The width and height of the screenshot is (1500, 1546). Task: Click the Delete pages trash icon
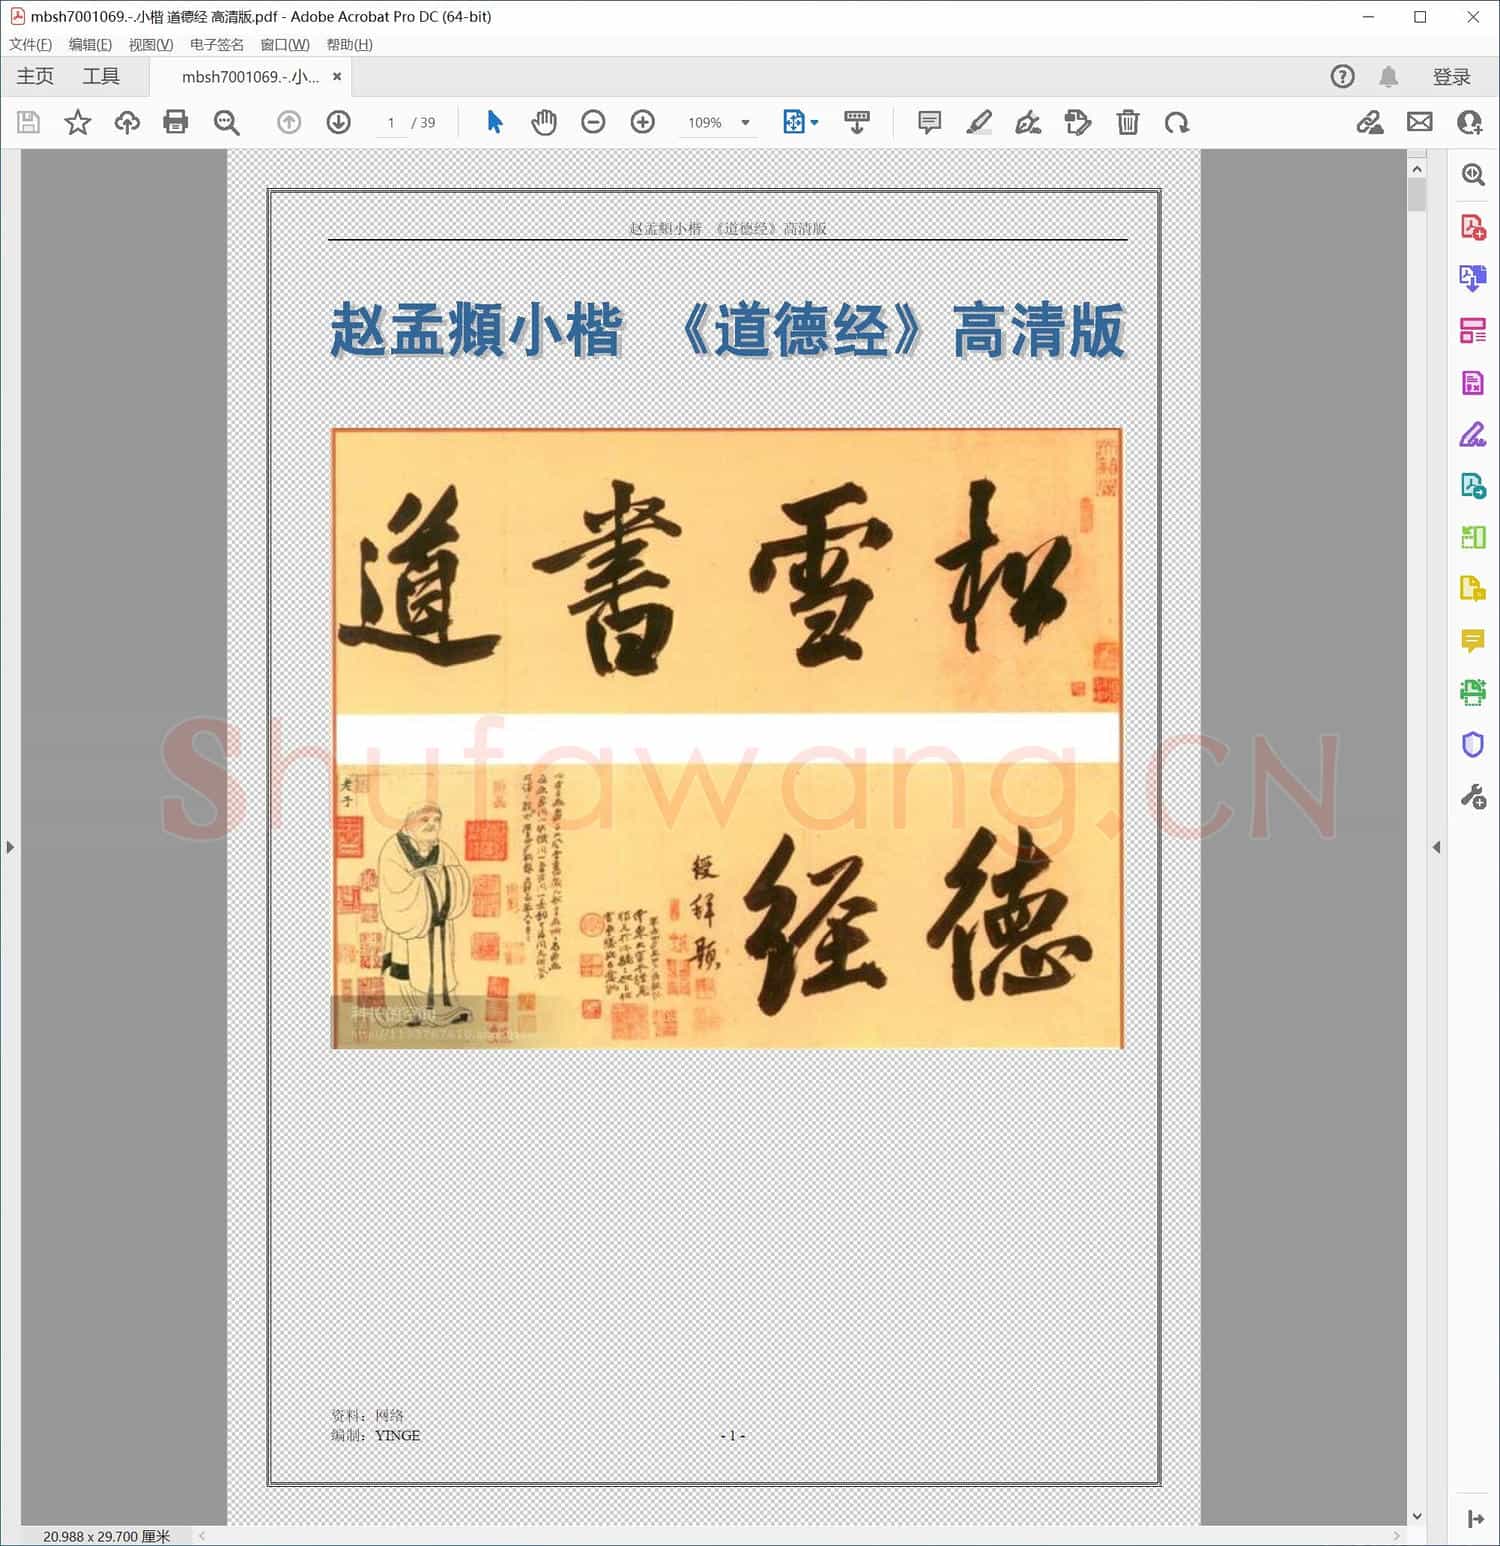tap(1128, 122)
